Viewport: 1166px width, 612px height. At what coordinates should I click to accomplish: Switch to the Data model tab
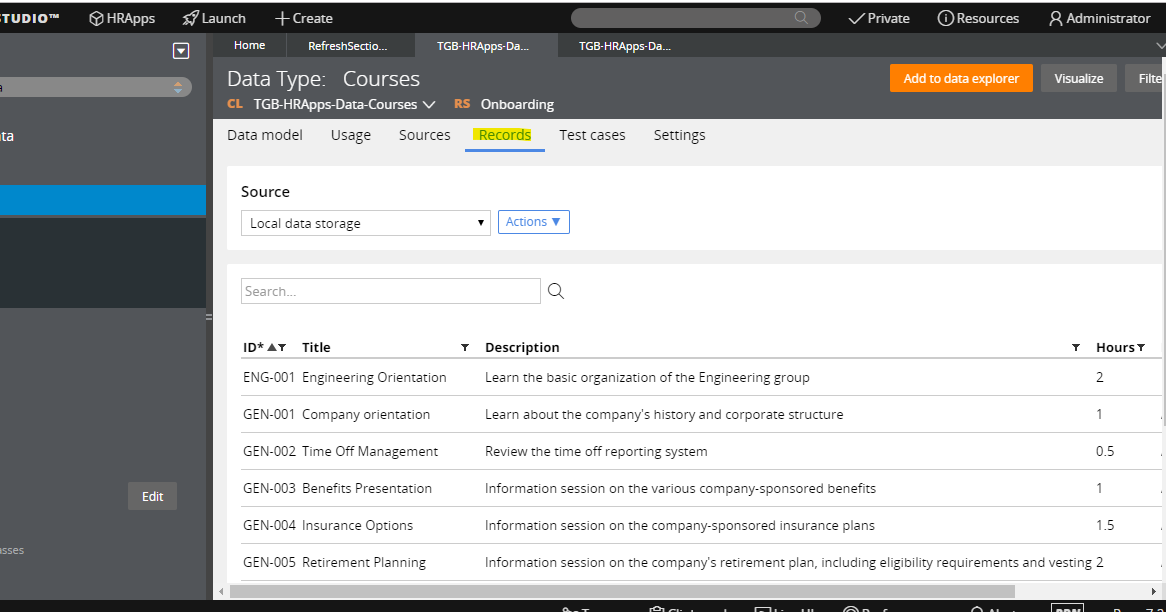pyautogui.click(x=265, y=135)
